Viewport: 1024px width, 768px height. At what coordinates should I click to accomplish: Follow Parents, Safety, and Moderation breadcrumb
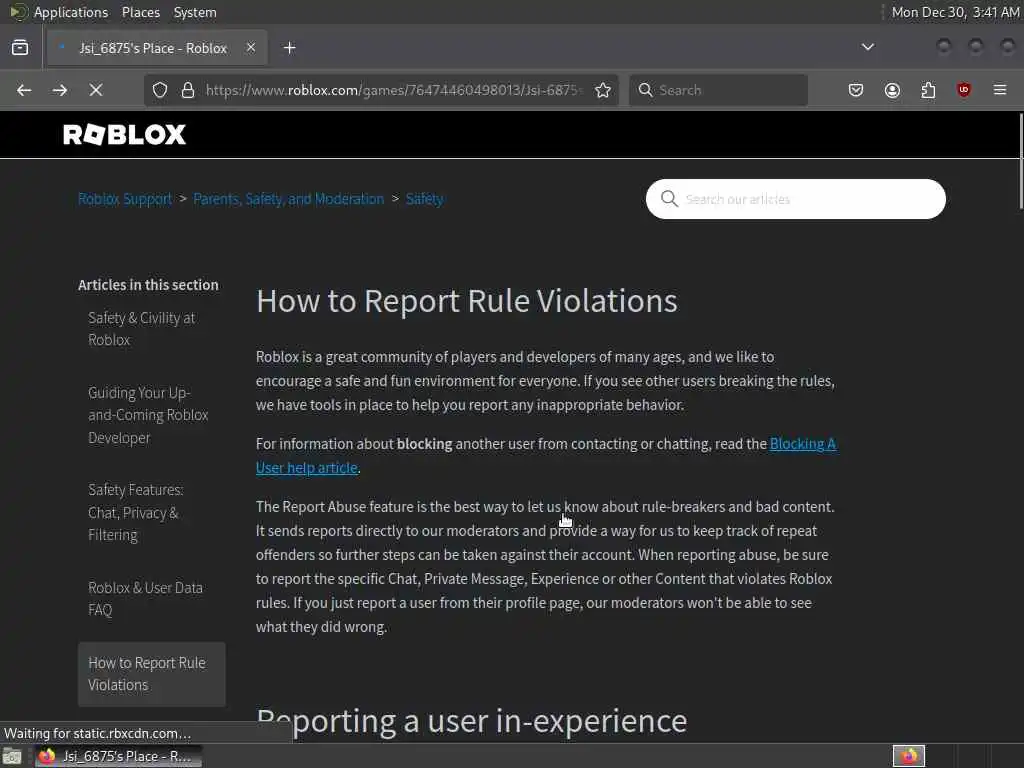point(289,199)
